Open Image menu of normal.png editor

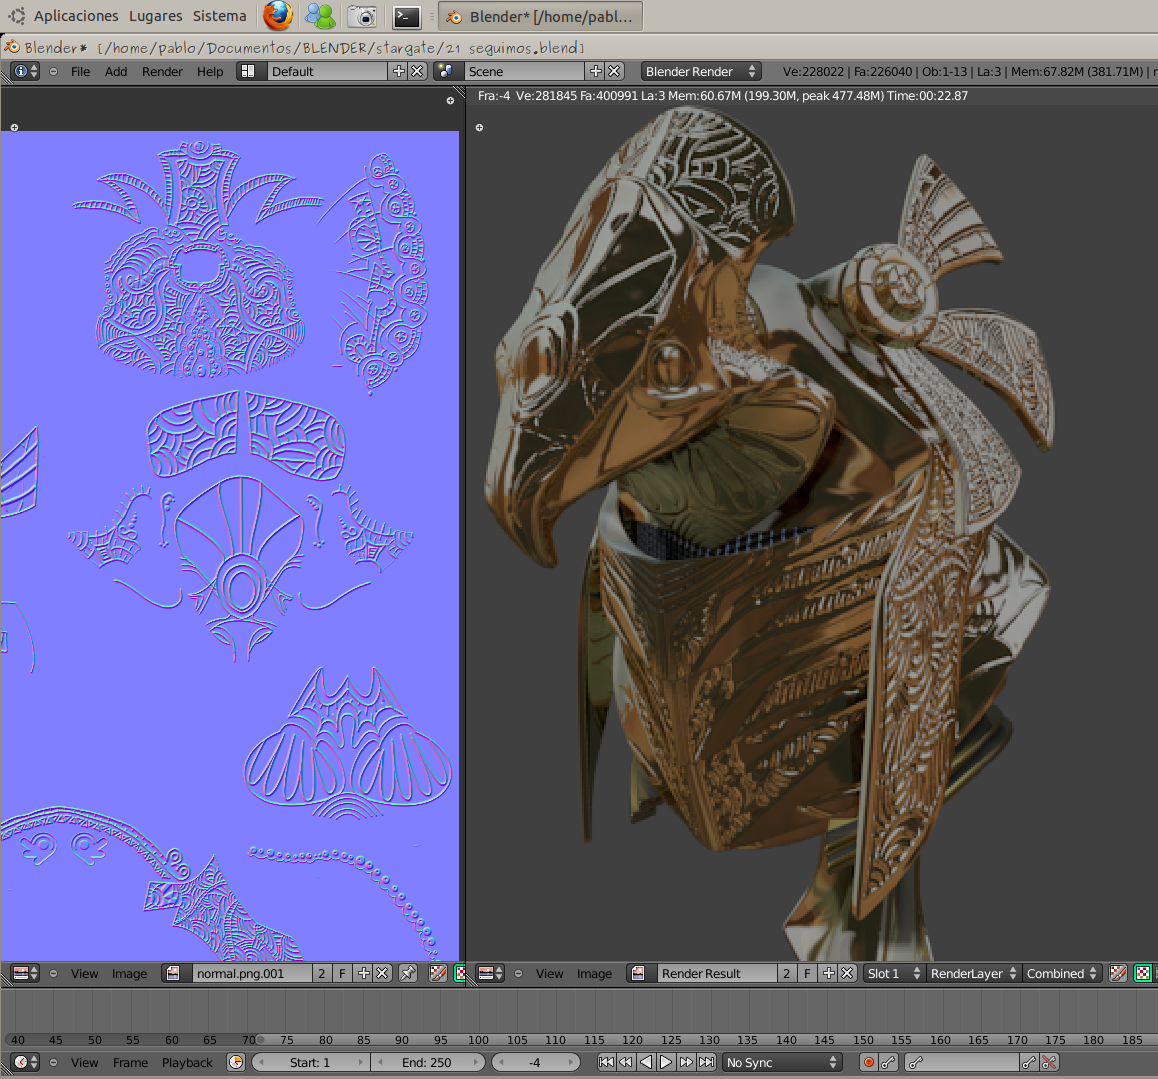click(129, 974)
